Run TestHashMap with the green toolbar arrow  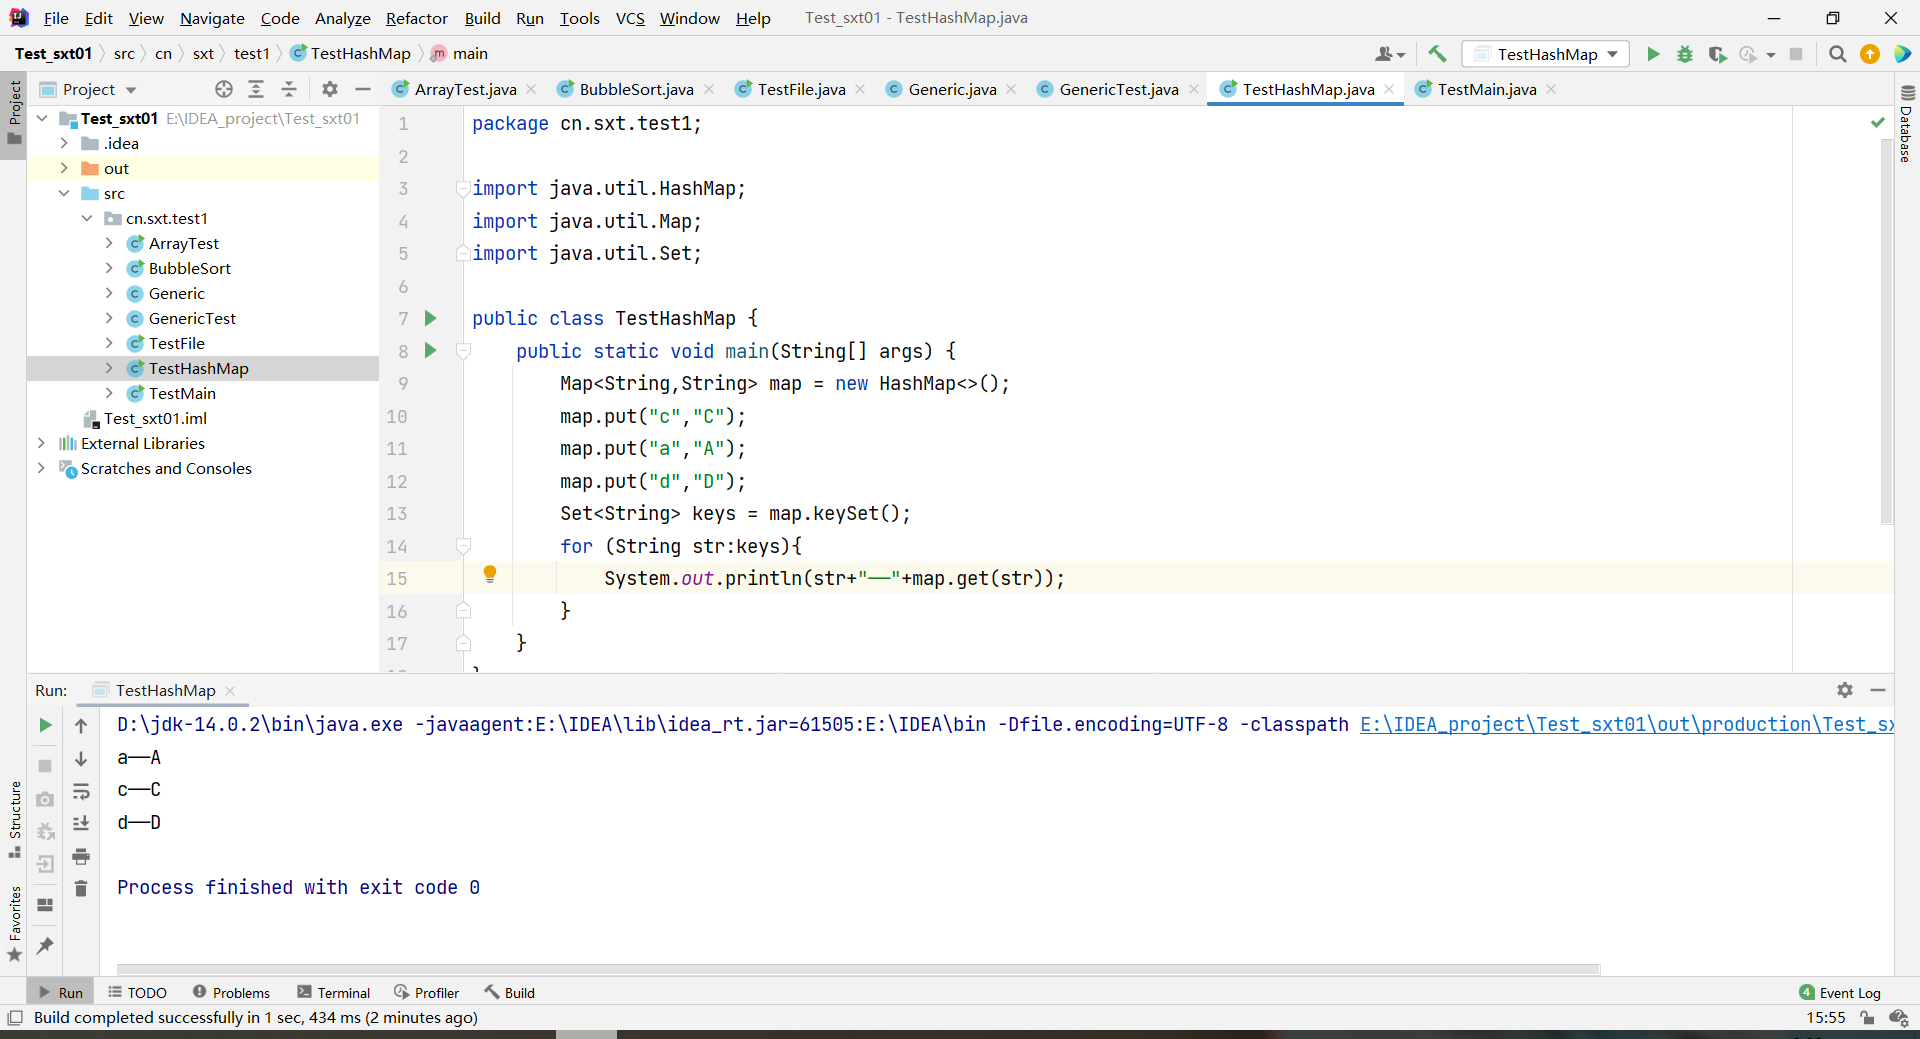[x=1653, y=54]
